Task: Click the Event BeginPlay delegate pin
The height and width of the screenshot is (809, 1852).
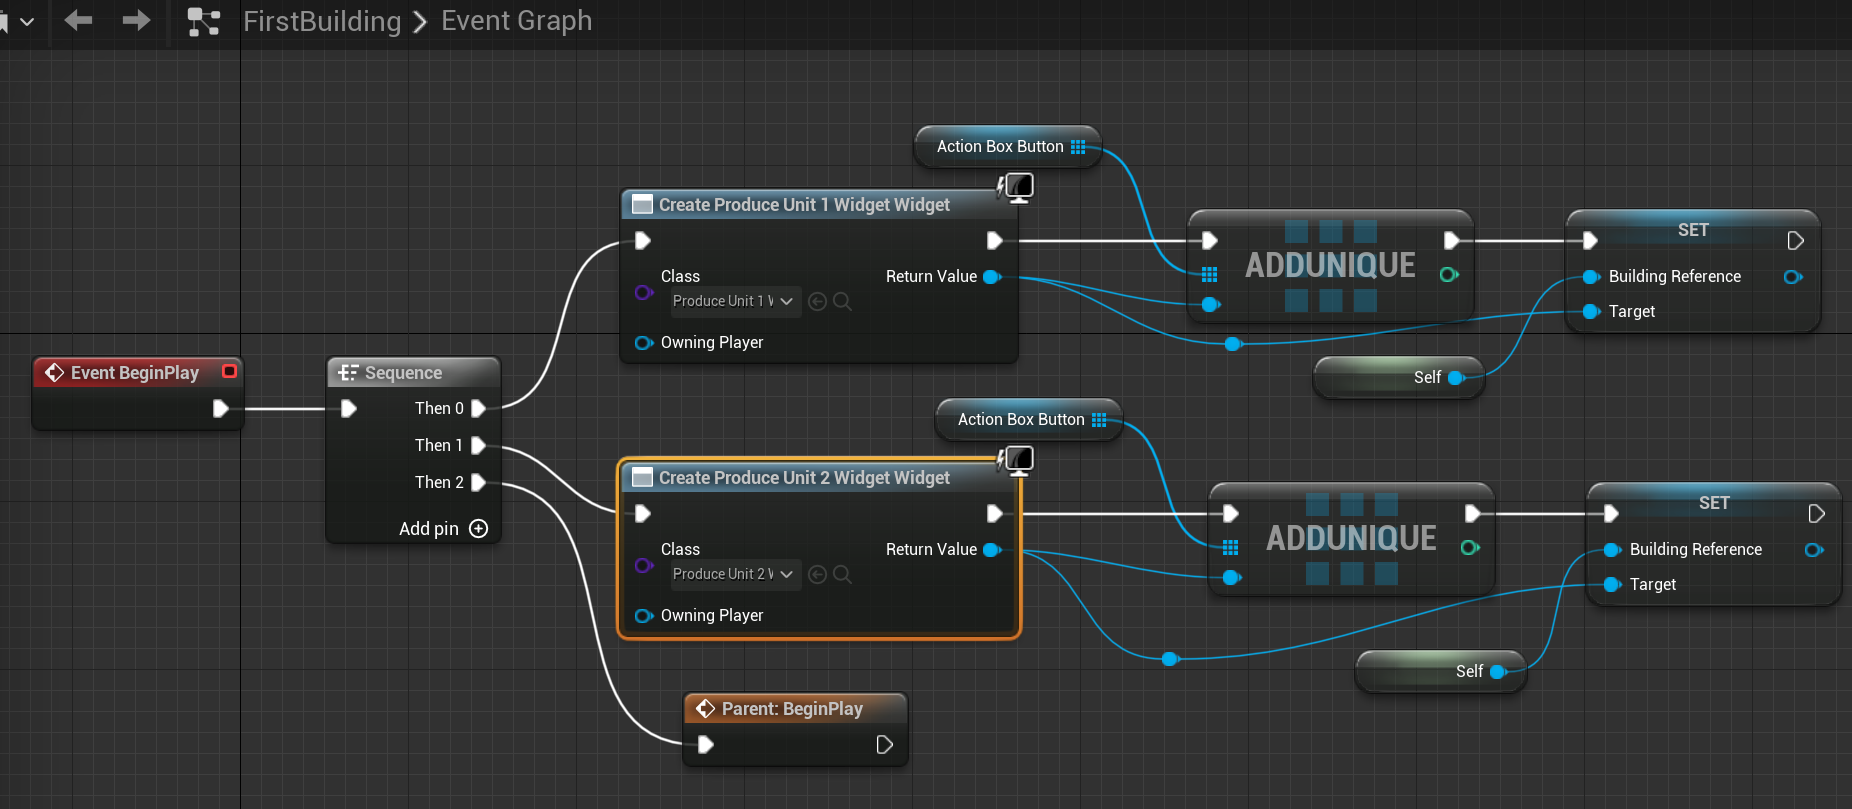Action: pos(229,372)
